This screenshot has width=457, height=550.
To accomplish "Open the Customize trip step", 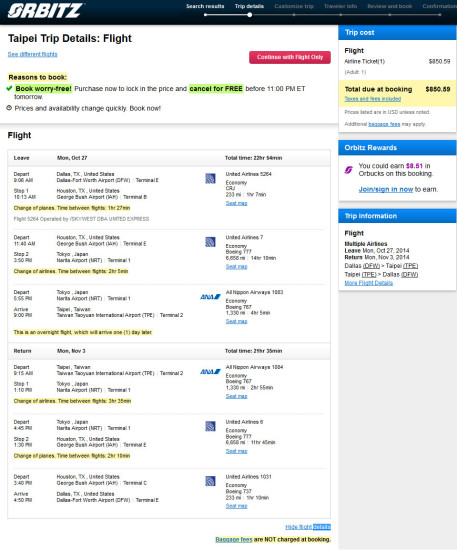I will click(294, 6).
